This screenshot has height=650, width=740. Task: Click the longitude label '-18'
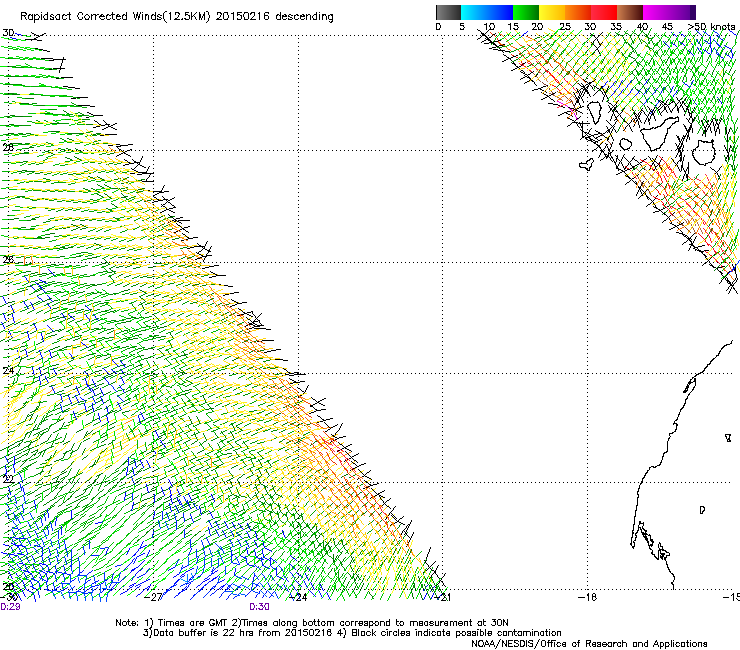(588, 597)
